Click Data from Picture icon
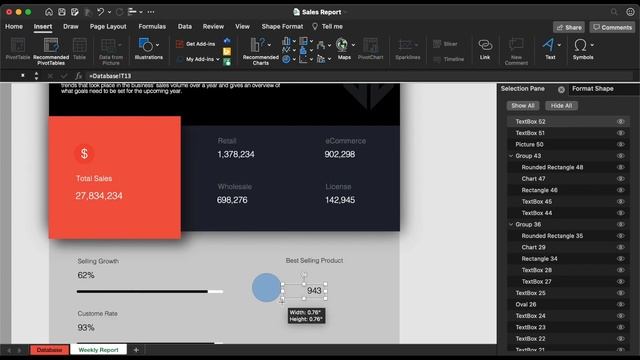640x360 pixels. click(x=111, y=51)
